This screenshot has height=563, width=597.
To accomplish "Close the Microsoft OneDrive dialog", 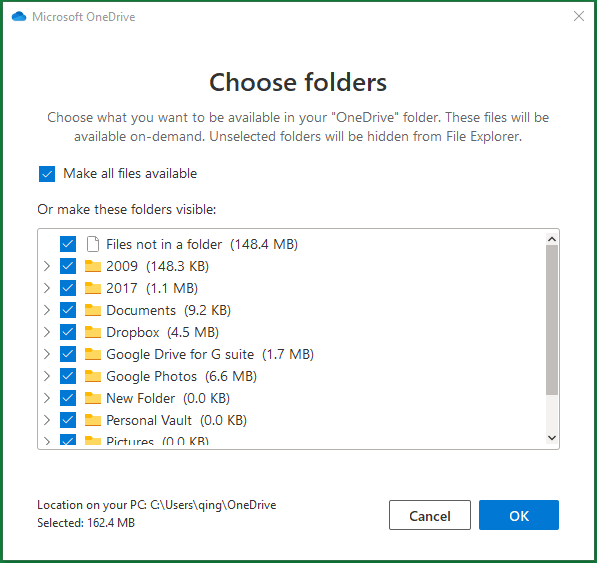I will [x=579, y=16].
